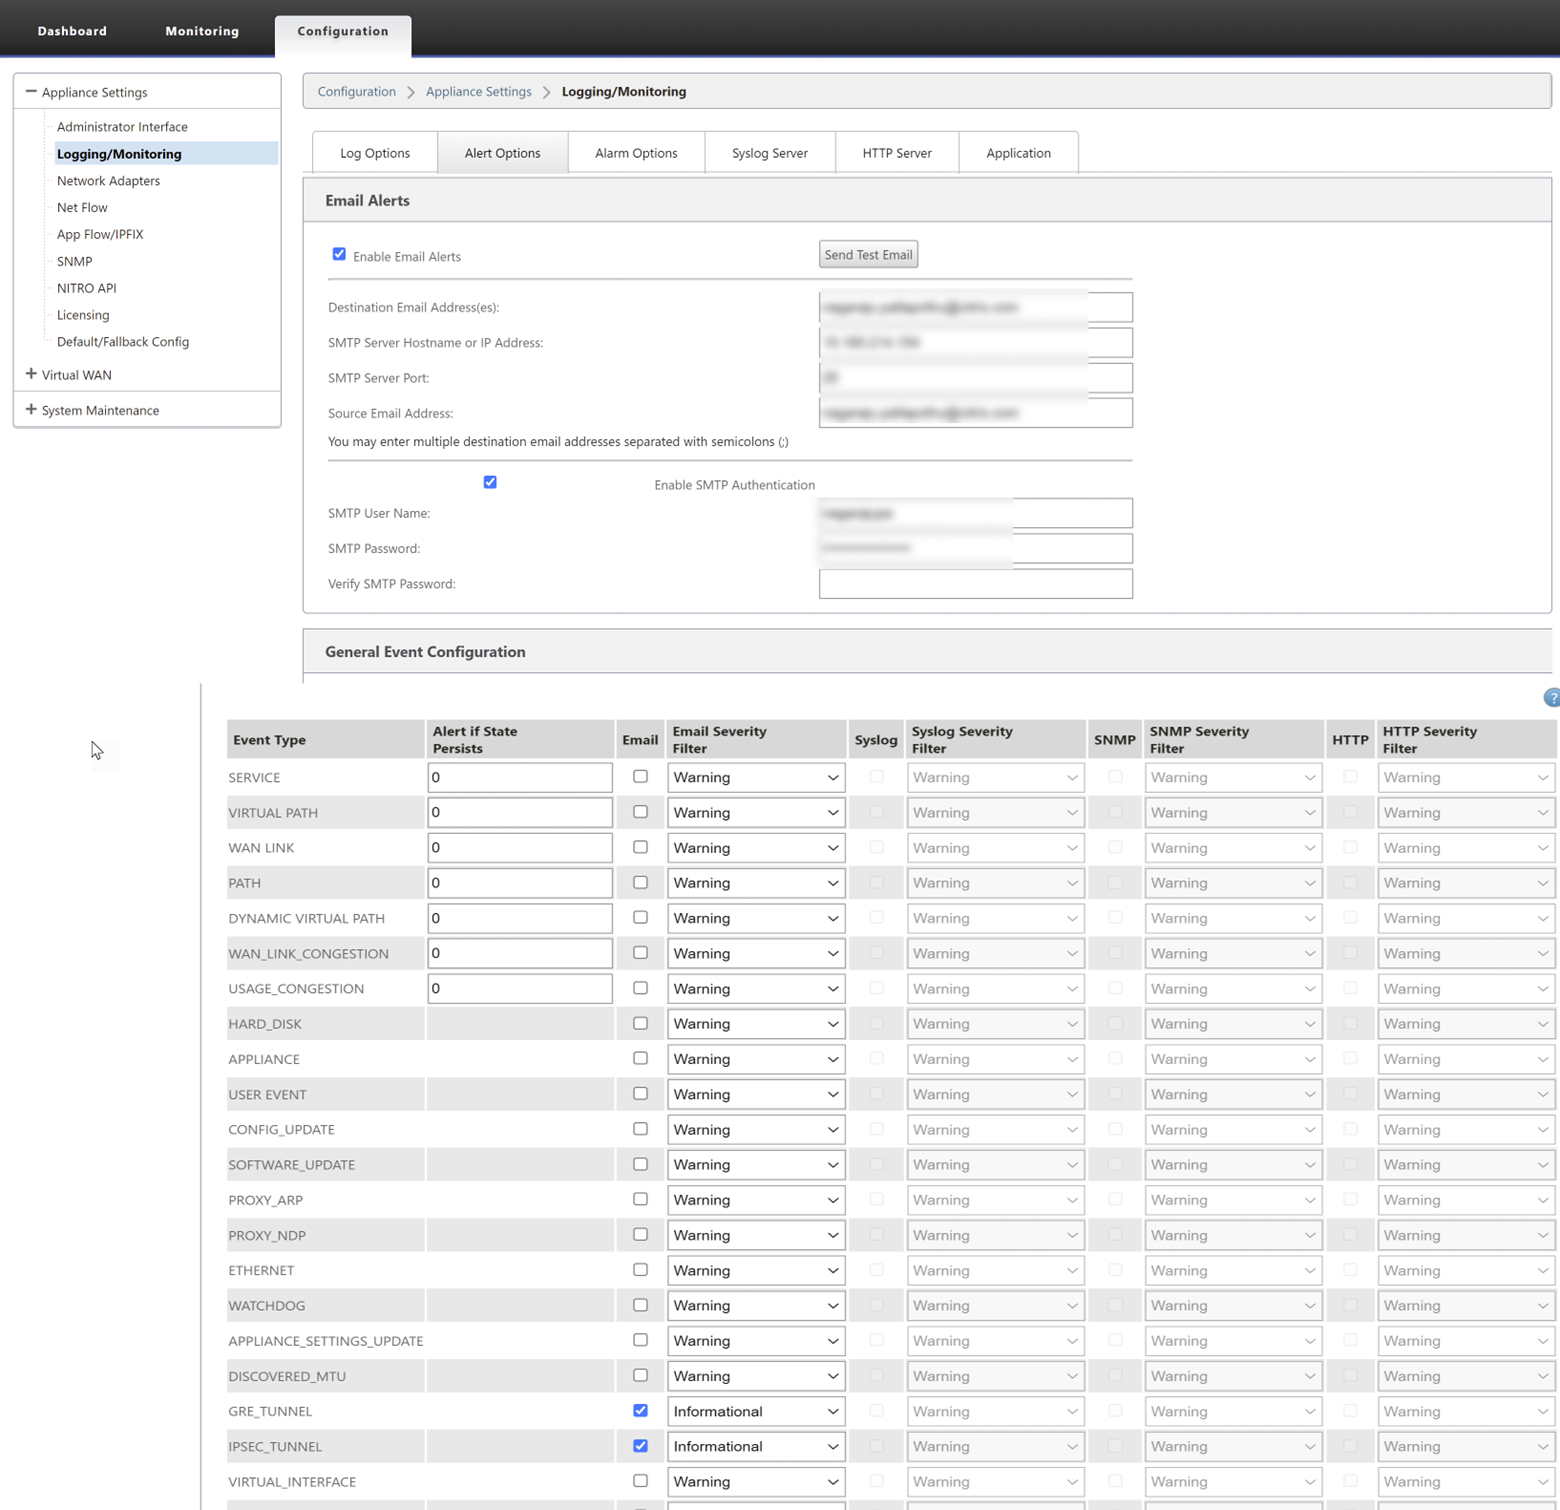Image resolution: width=1560 pixels, height=1510 pixels.
Task: Open Default/Fallback Config sidebar item
Action: [x=123, y=342]
